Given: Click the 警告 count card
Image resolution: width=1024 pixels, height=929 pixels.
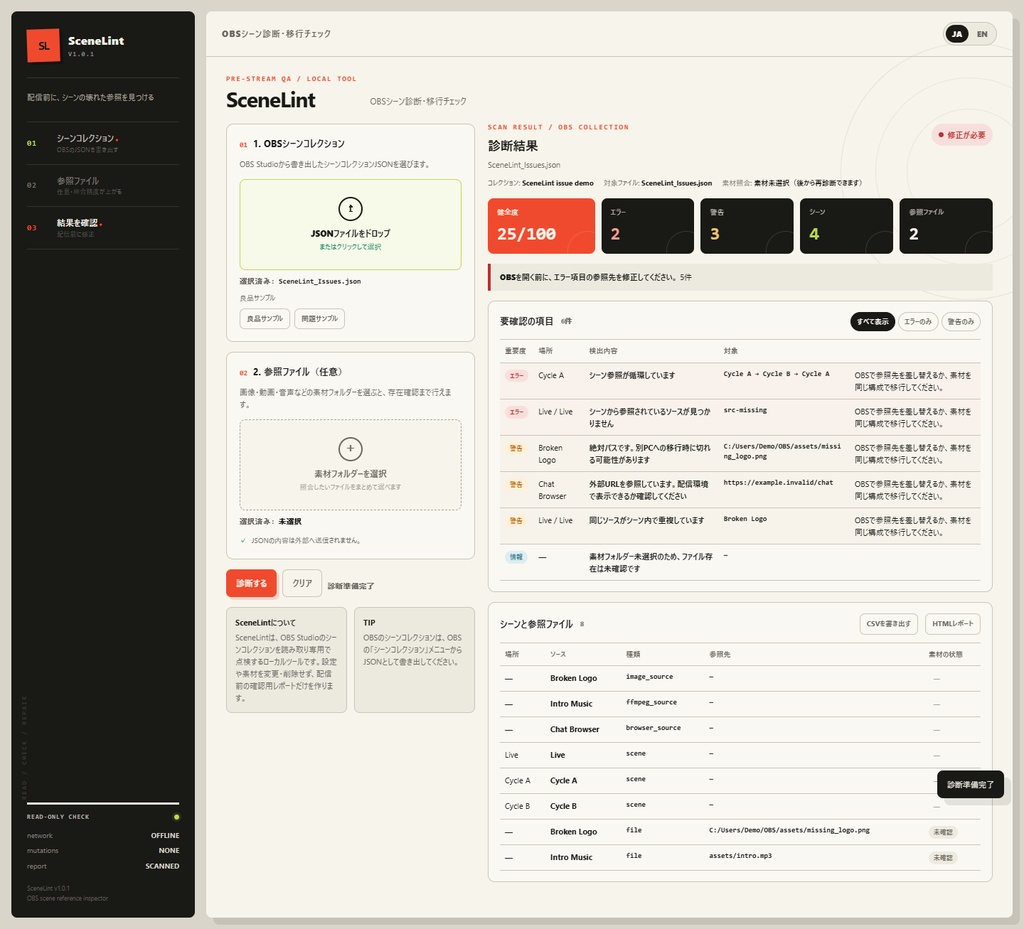Looking at the screenshot, I should click(746, 226).
